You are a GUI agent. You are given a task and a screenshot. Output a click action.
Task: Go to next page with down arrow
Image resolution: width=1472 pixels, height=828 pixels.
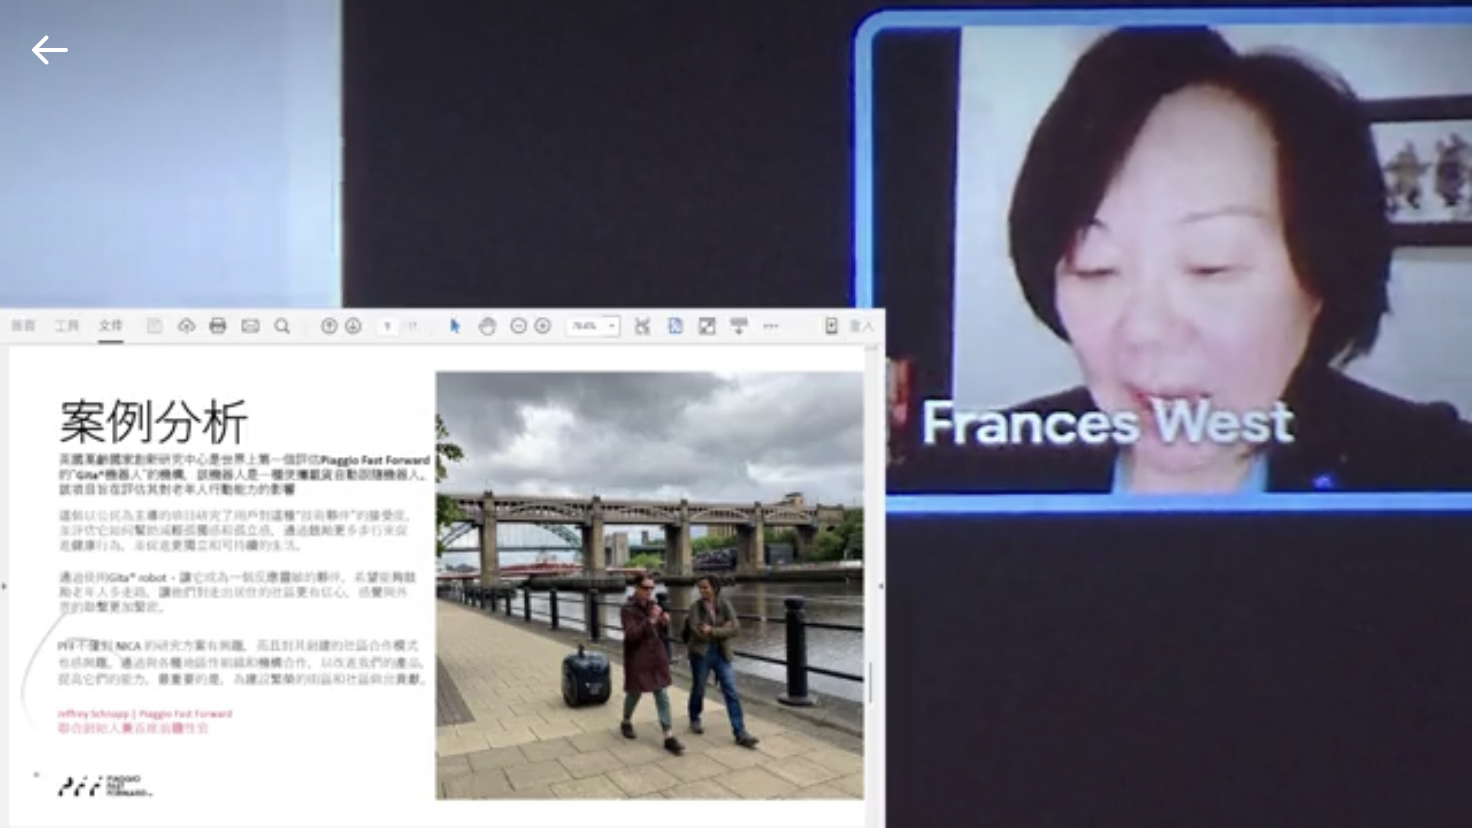pyautogui.click(x=353, y=326)
